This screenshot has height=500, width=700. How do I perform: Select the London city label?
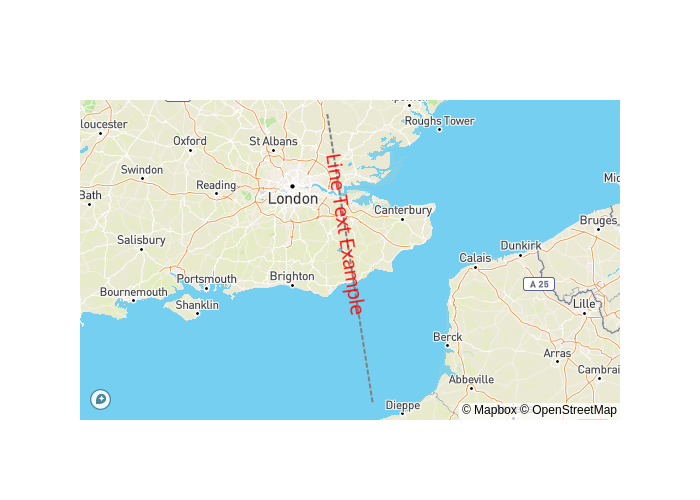coord(293,199)
